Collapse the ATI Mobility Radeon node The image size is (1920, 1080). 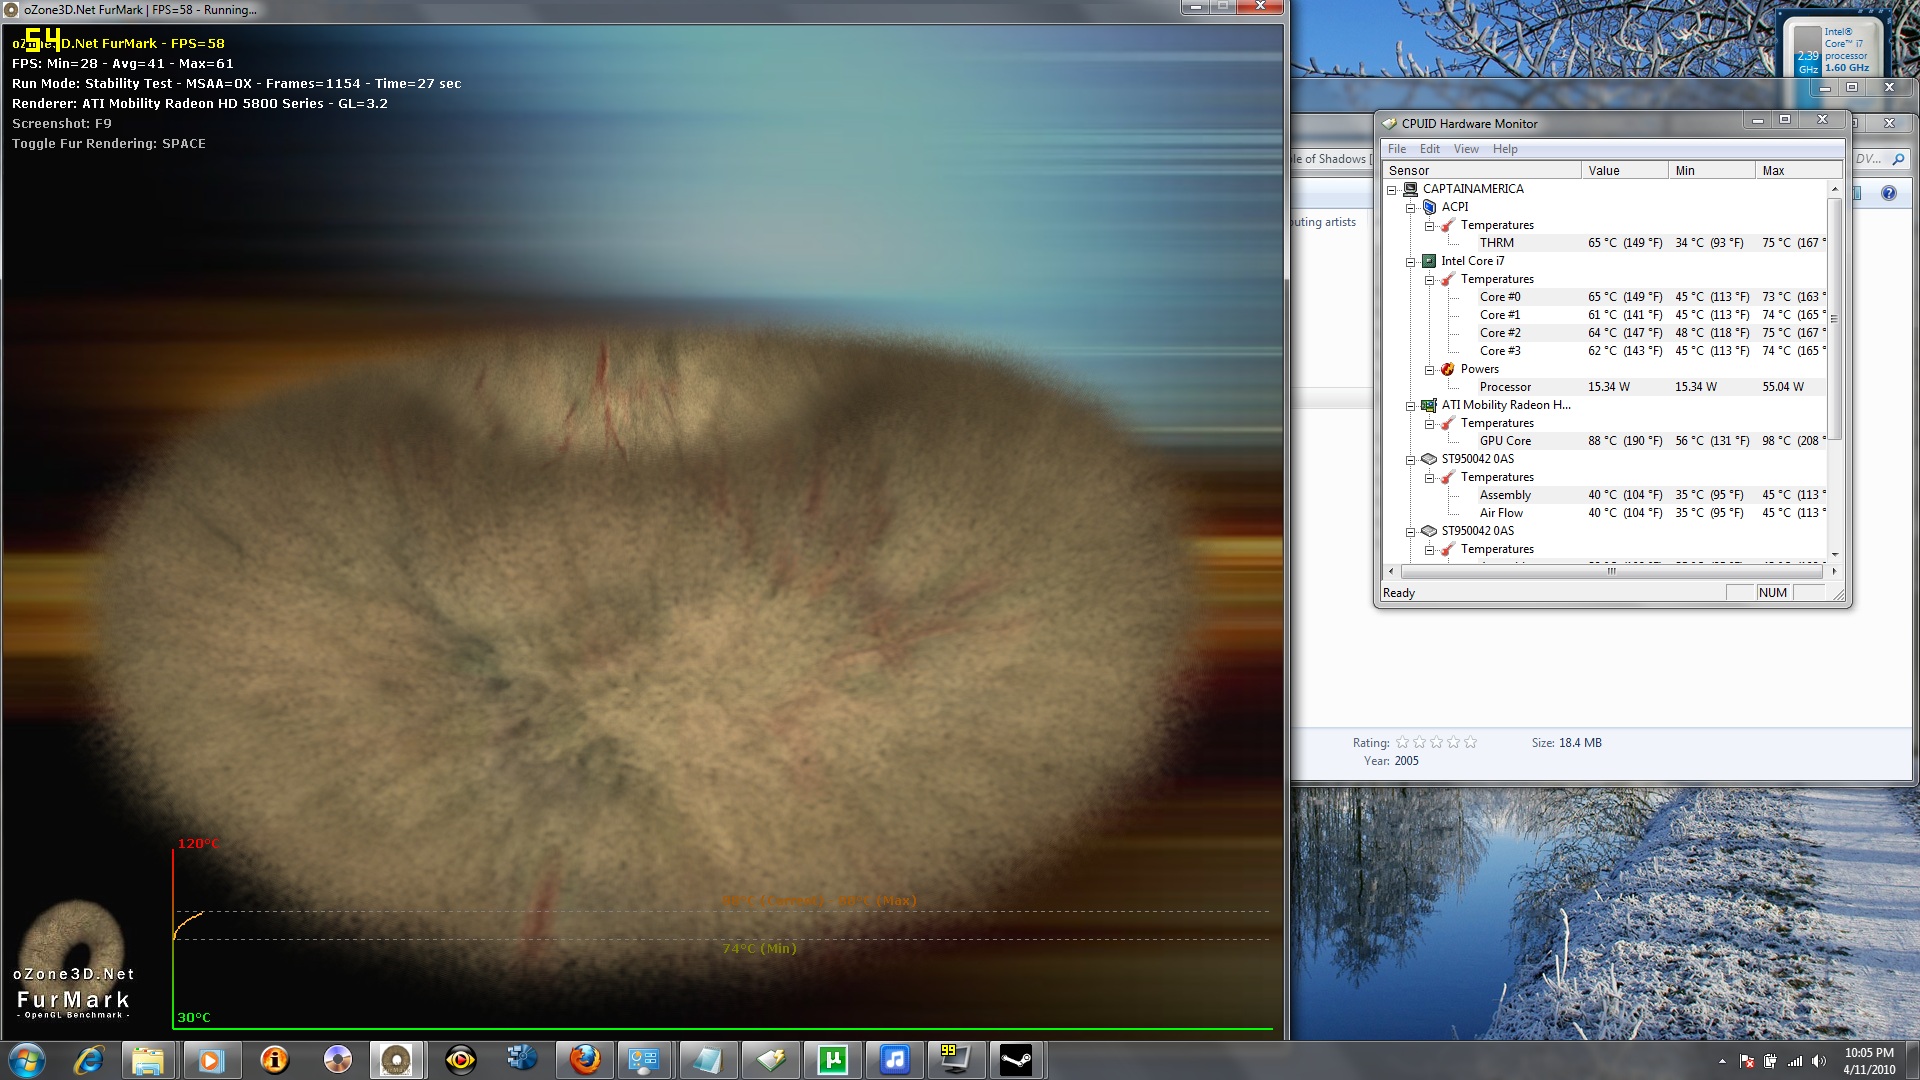pos(1410,406)
